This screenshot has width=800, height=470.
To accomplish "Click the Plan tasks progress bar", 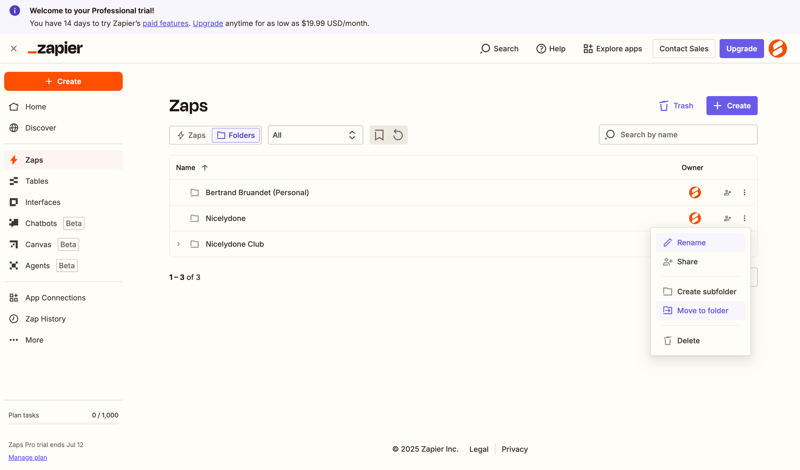I will coord(63,424).
